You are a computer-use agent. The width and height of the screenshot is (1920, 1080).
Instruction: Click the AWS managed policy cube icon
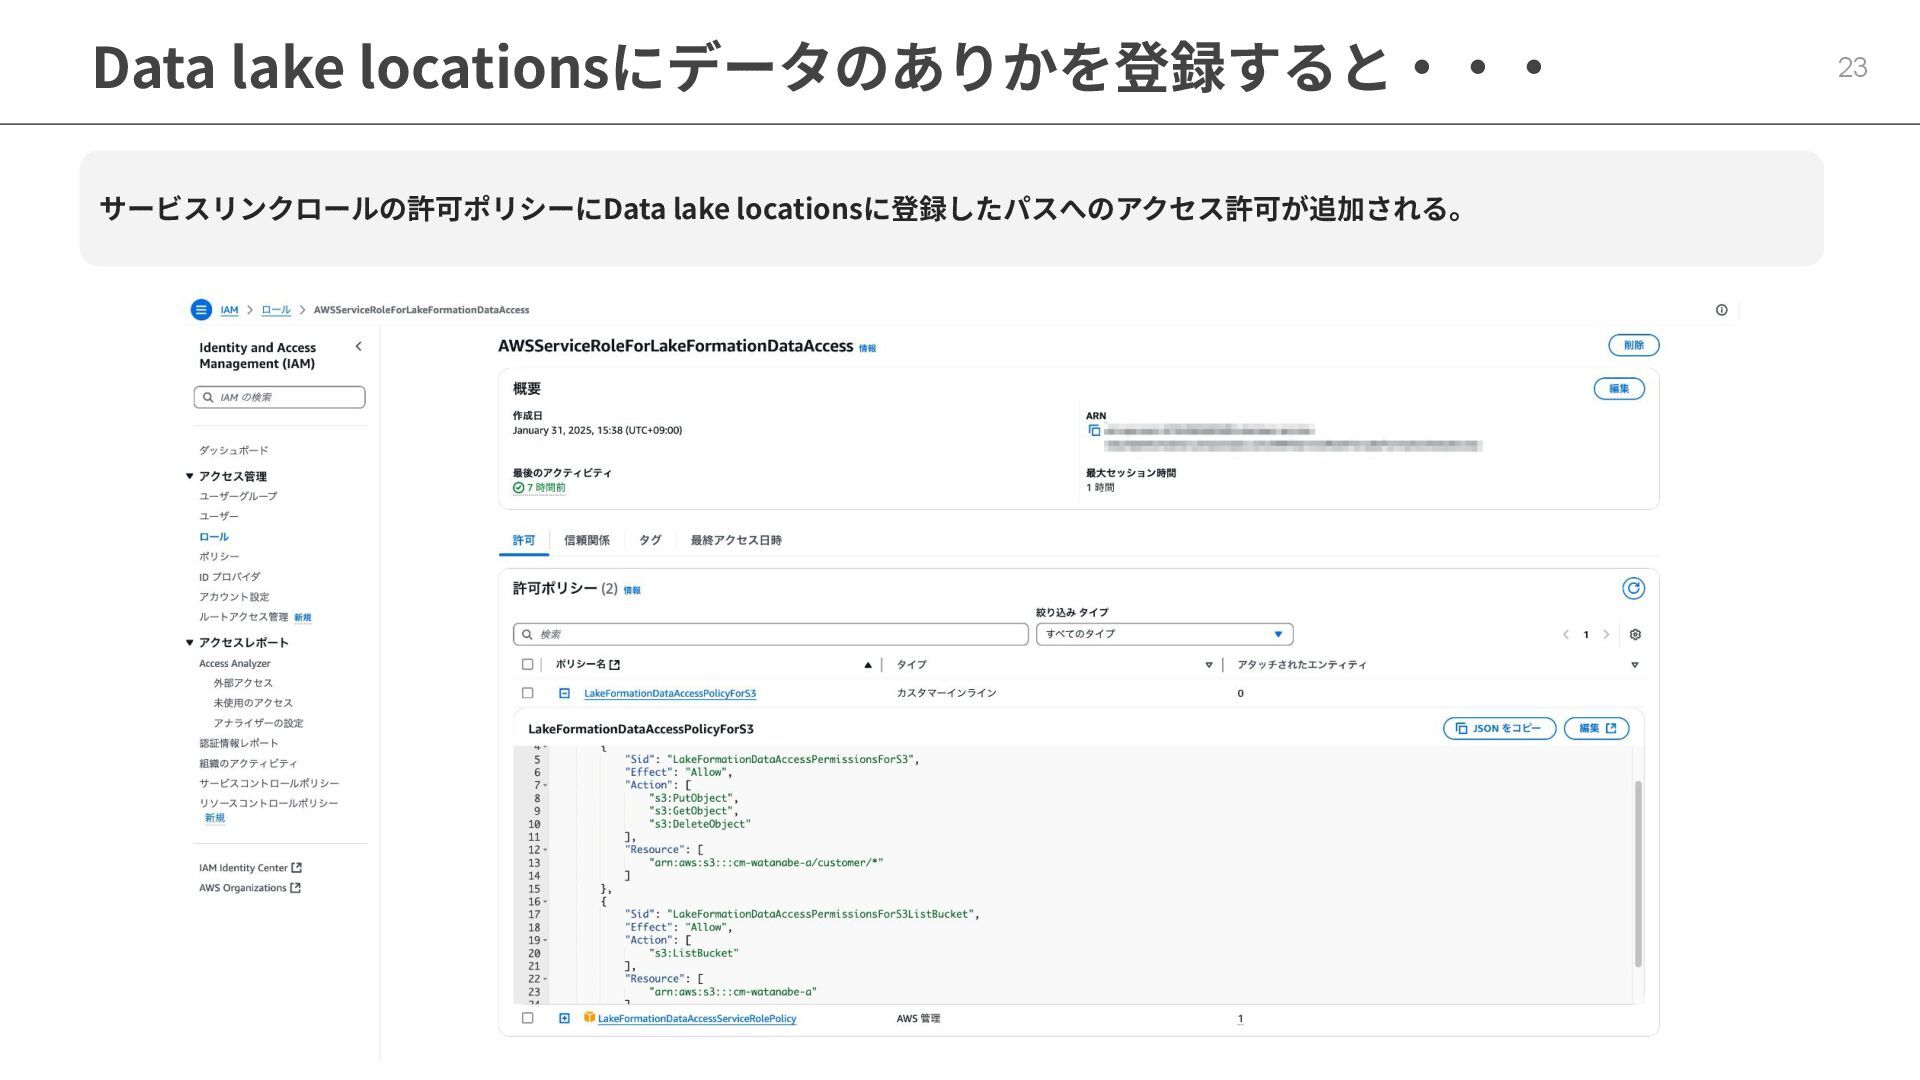coord(589,1018)
